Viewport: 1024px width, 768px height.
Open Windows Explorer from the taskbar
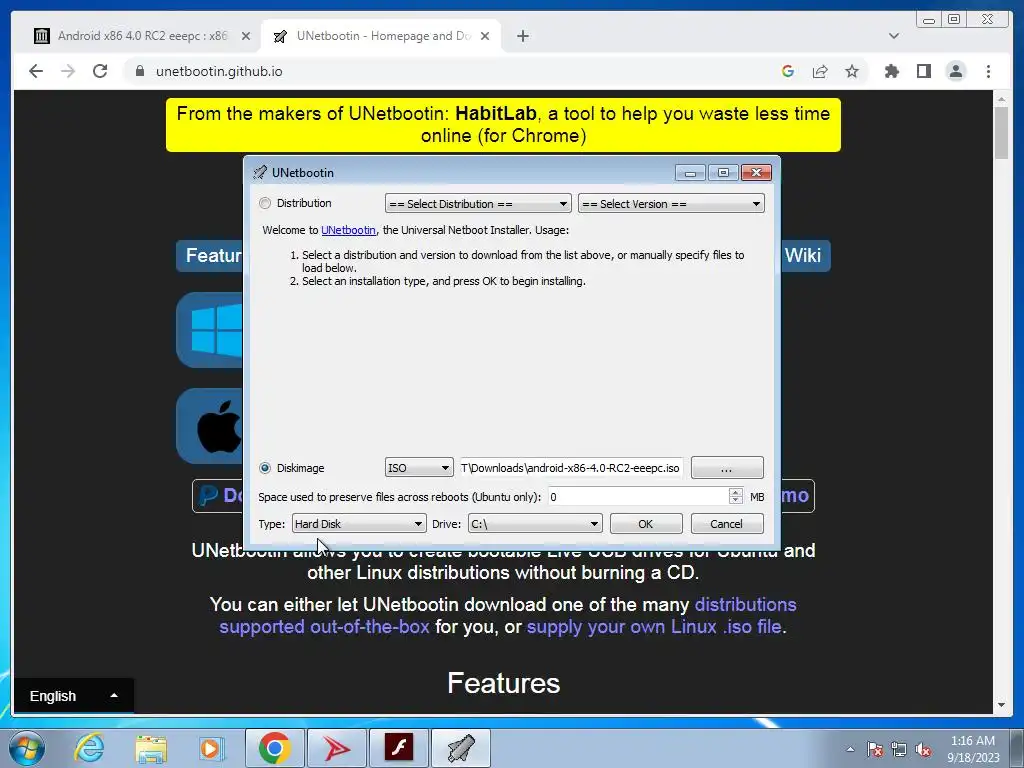tap(151, 748)
